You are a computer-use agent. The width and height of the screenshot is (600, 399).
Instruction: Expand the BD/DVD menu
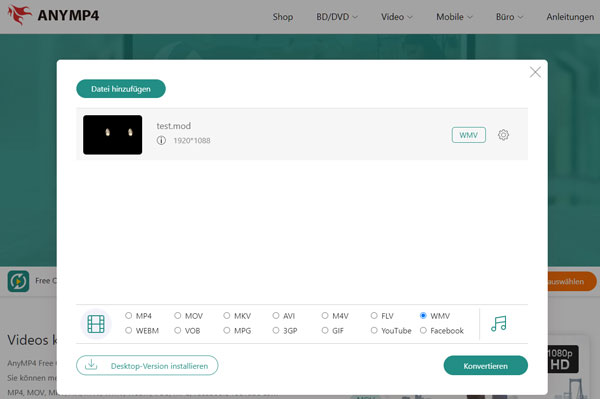(x=337, y=17)
